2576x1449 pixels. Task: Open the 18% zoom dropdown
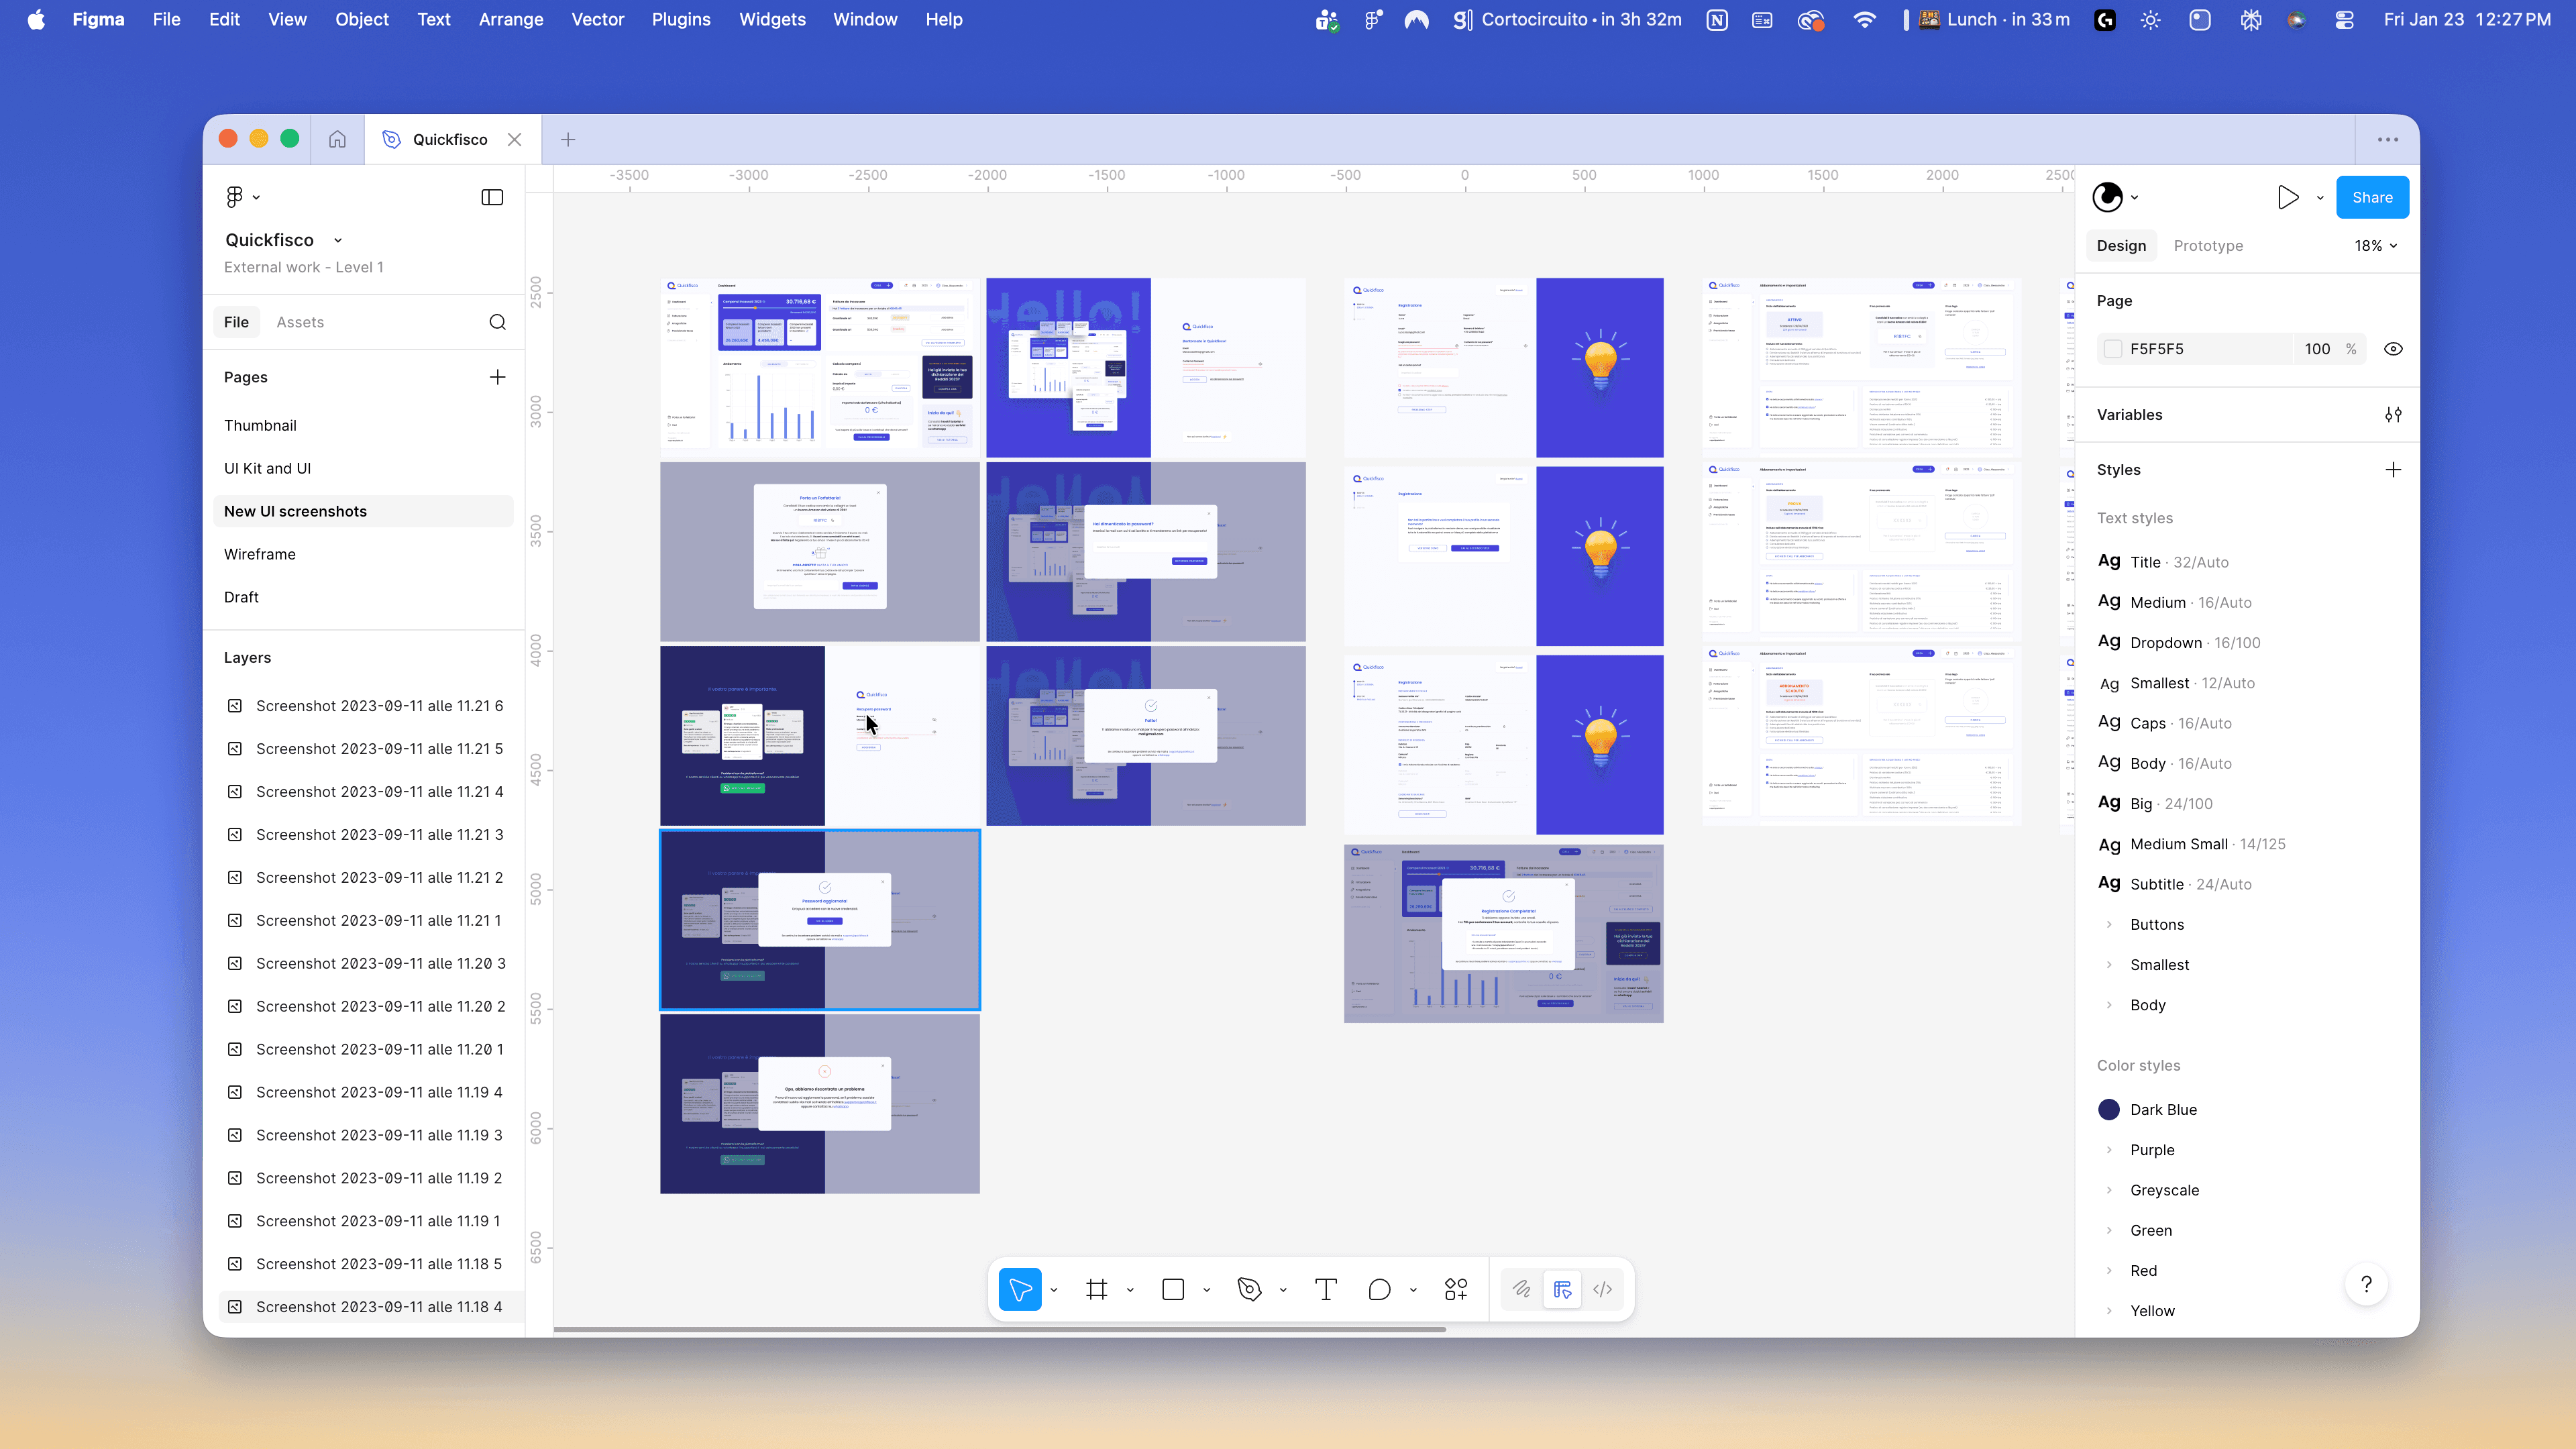[x=2375, y=245]
